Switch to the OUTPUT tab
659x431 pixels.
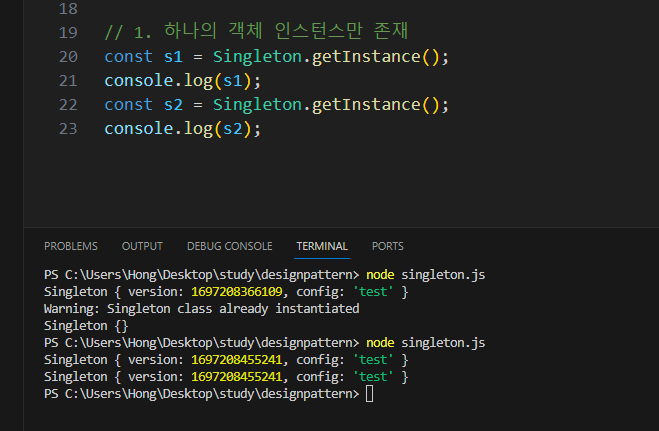coord(142,246)
